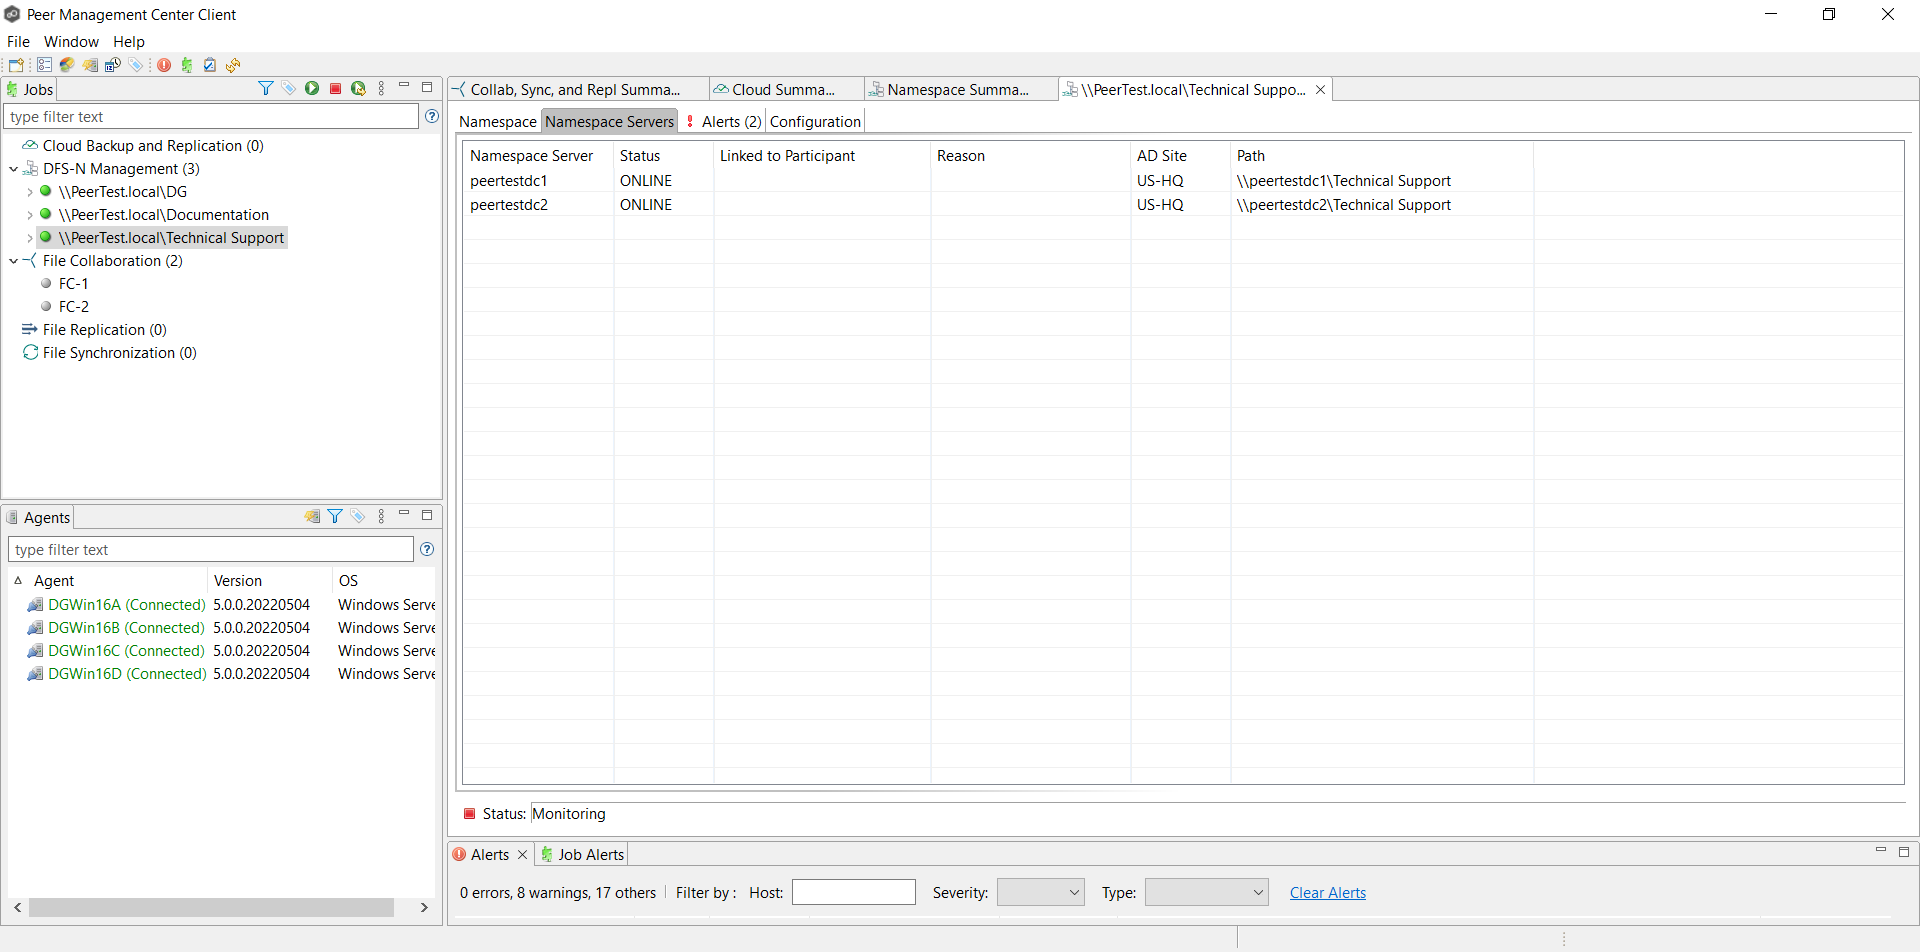This screenshot has height=952, width=1920.
Task: Select File Synchronization (0)
Action: coord(120,352)
